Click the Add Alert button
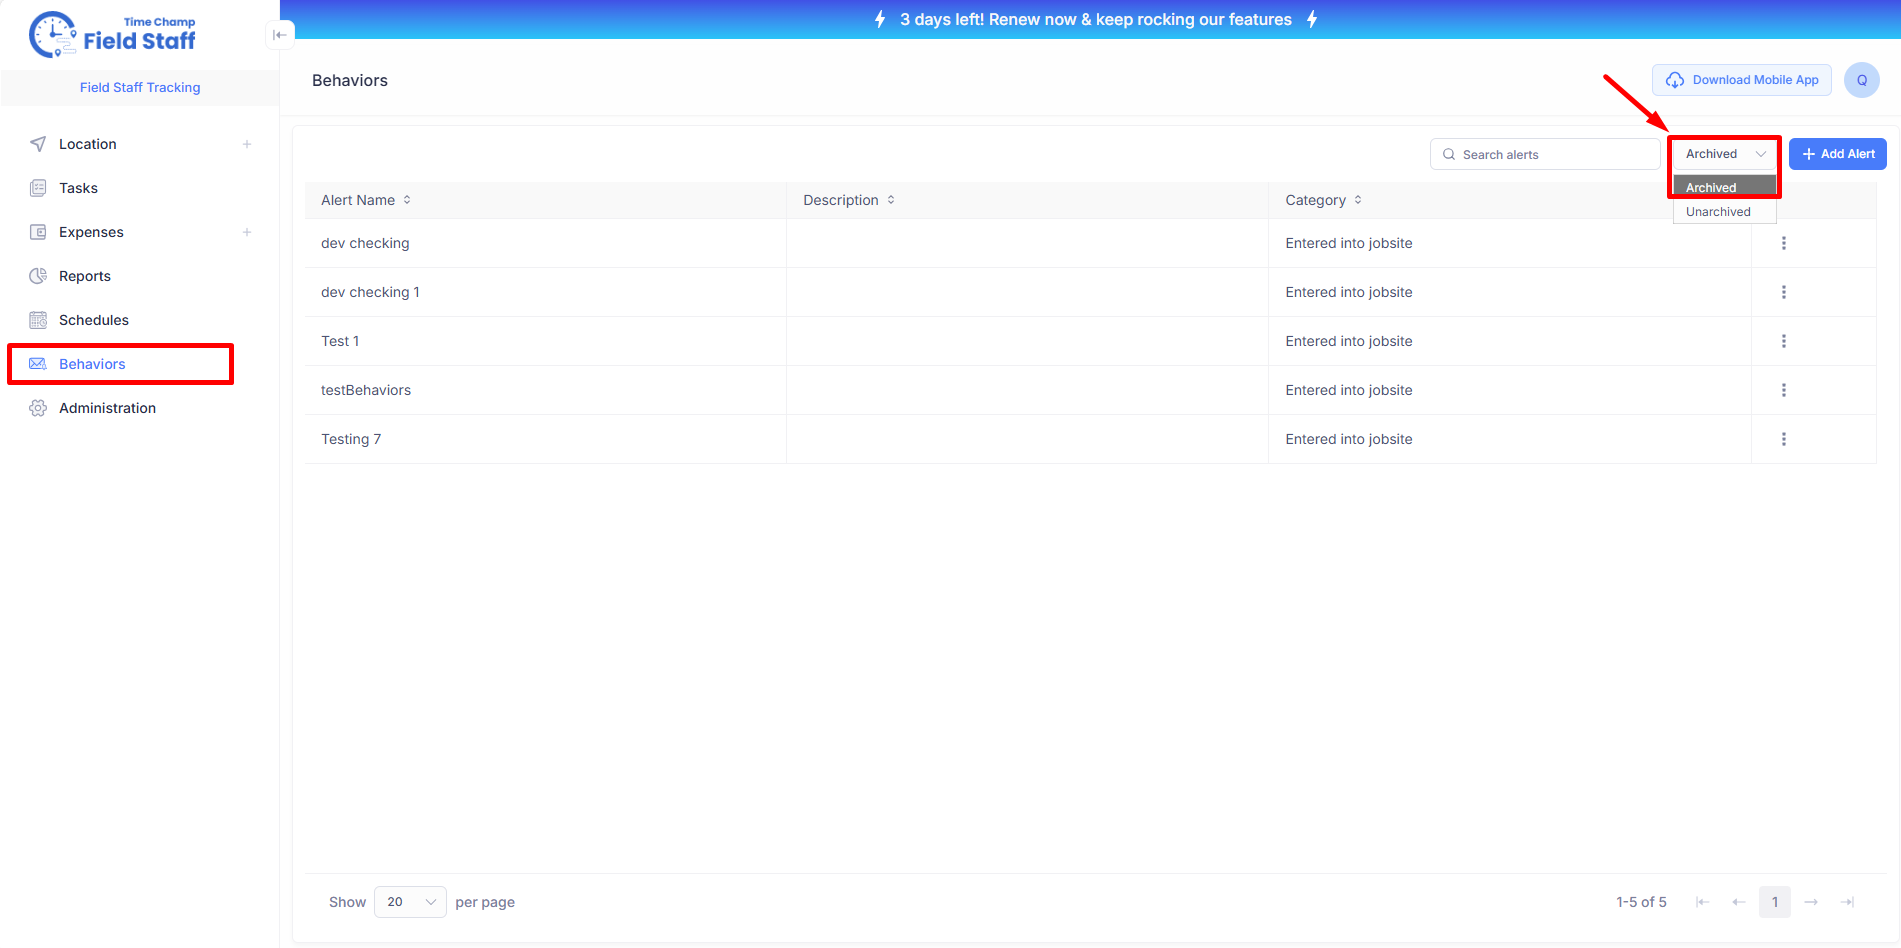Screen dimensions: 1901x948 pos(1838,154)
